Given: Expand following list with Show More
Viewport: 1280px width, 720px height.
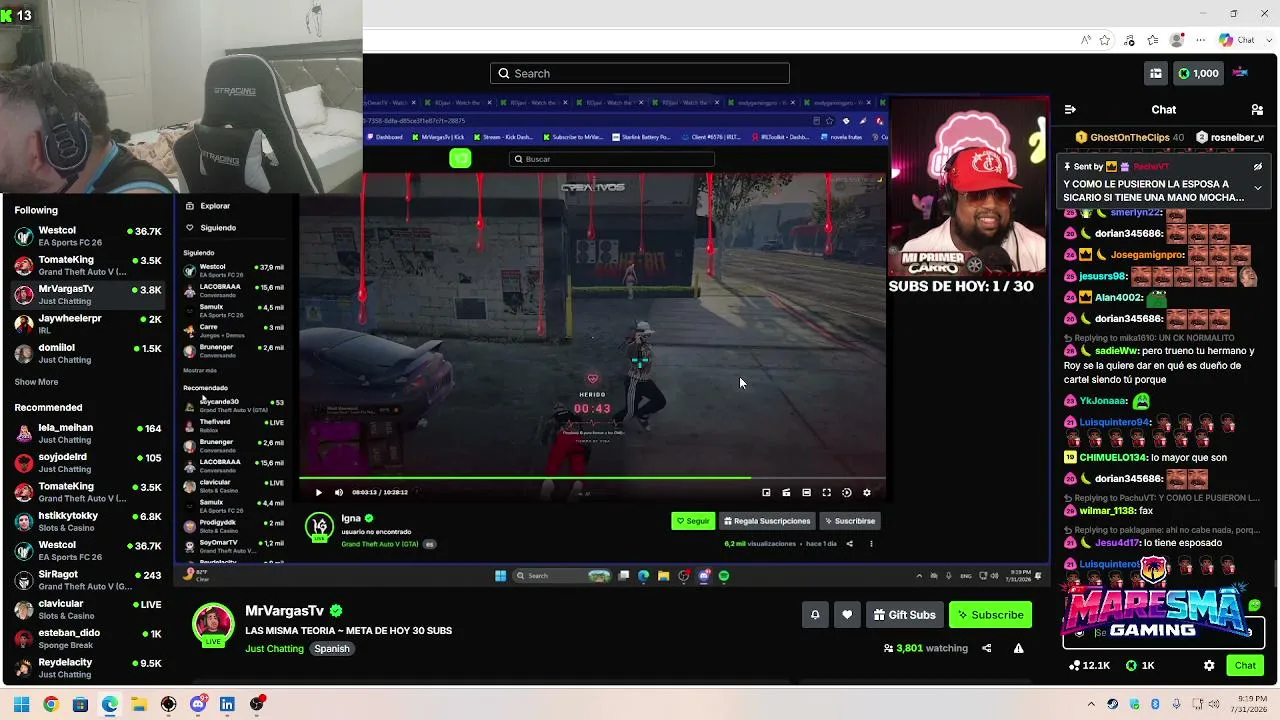Looking at the screenshot, I should click(x=36, y=382).
